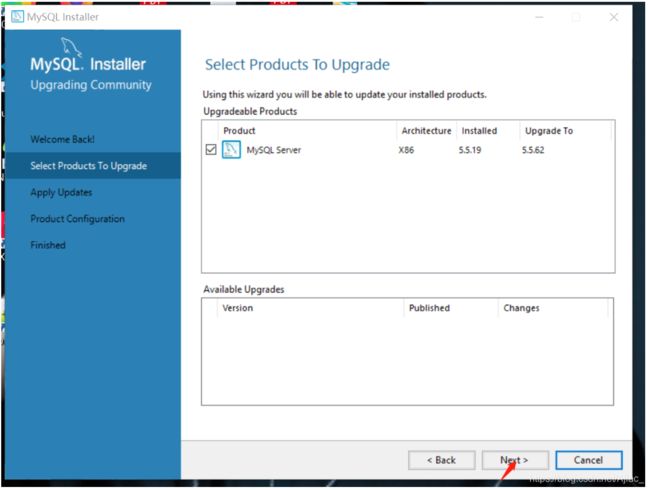The image size is (650, 490).
Task: Click the MySQL Installer title bar icon
Action: 17,17
